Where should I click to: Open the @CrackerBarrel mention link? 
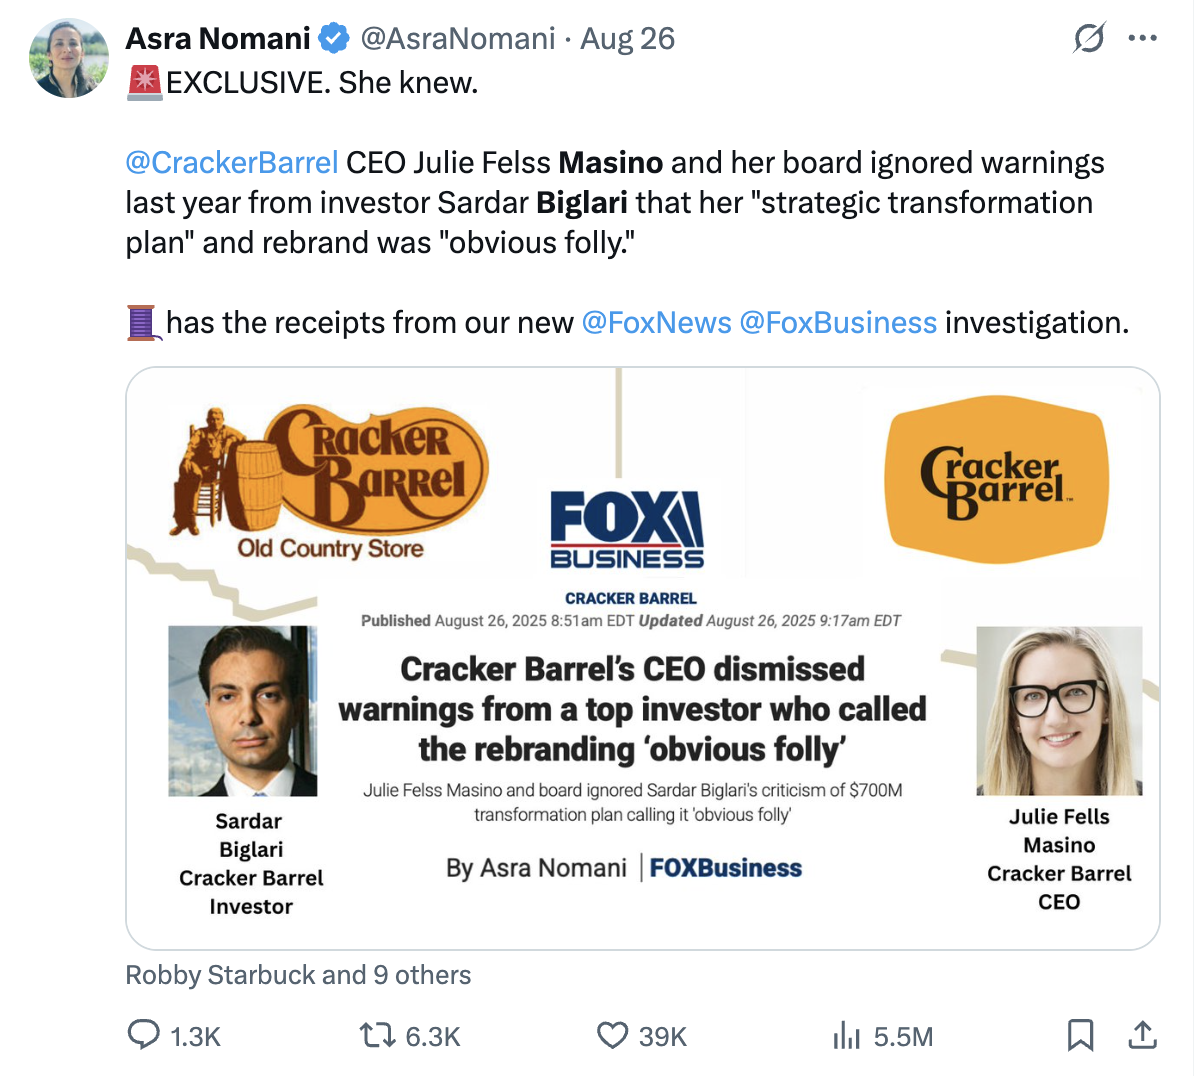coord(232,162)
